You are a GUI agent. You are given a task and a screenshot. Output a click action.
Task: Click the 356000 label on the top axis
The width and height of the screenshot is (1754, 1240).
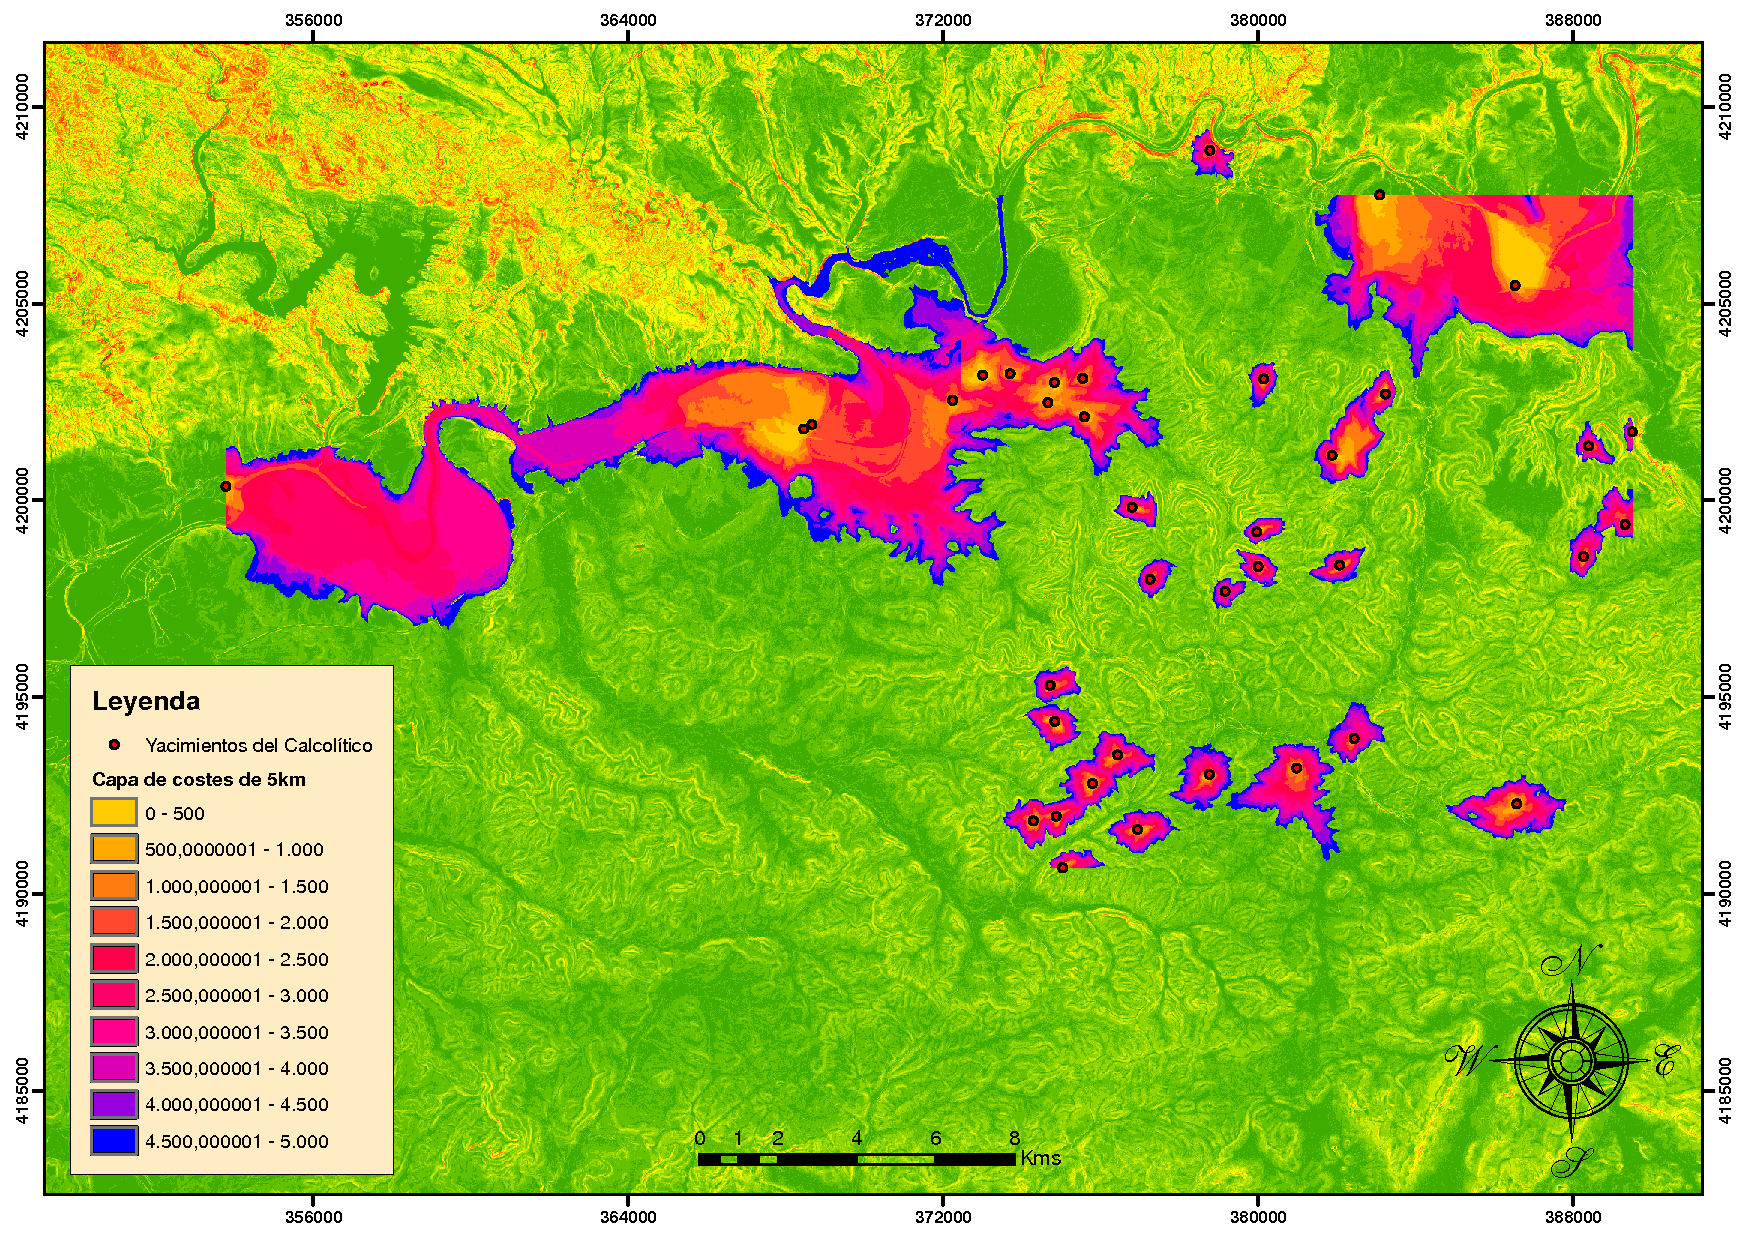point(314,20)
